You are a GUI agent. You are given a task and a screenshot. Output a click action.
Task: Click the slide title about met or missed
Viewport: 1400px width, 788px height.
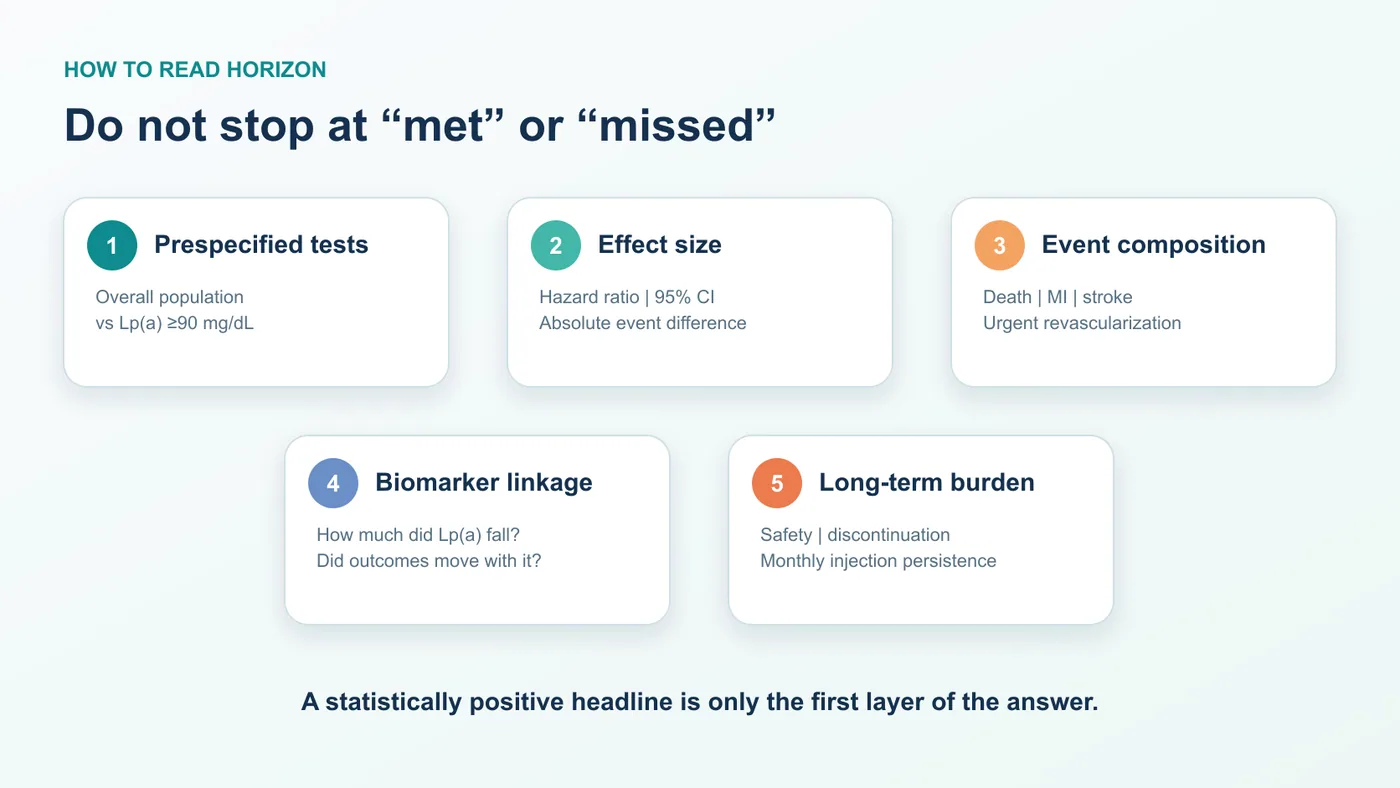[x=420, y=126]
